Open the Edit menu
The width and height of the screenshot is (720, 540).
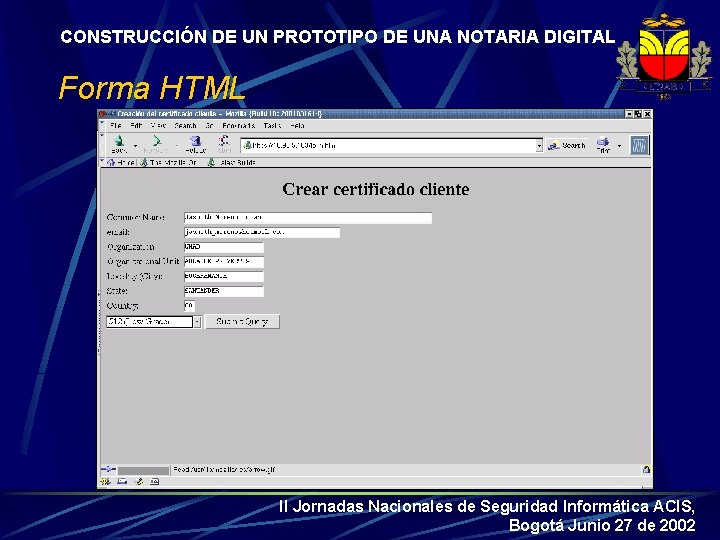pos(136,126)
